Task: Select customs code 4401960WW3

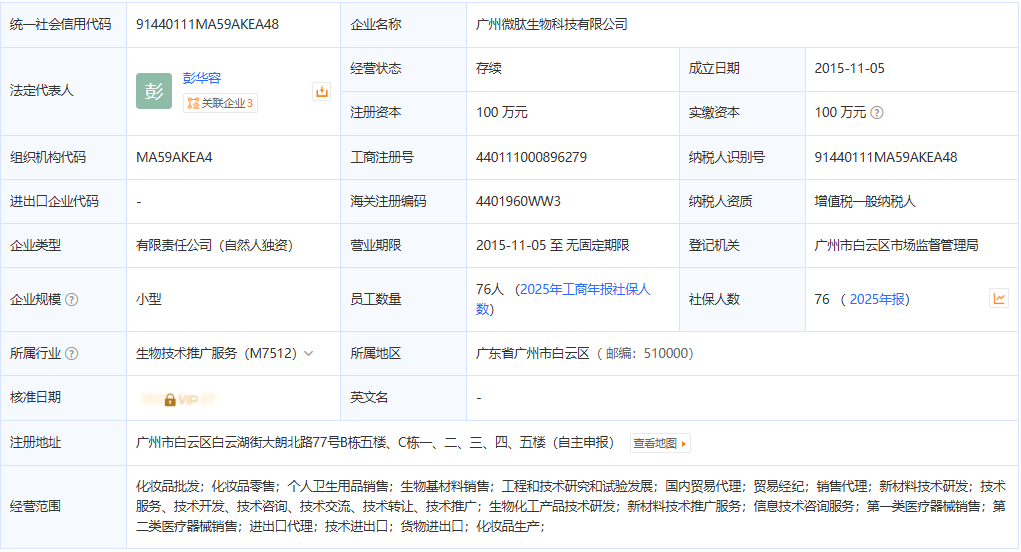Action: 518,202
